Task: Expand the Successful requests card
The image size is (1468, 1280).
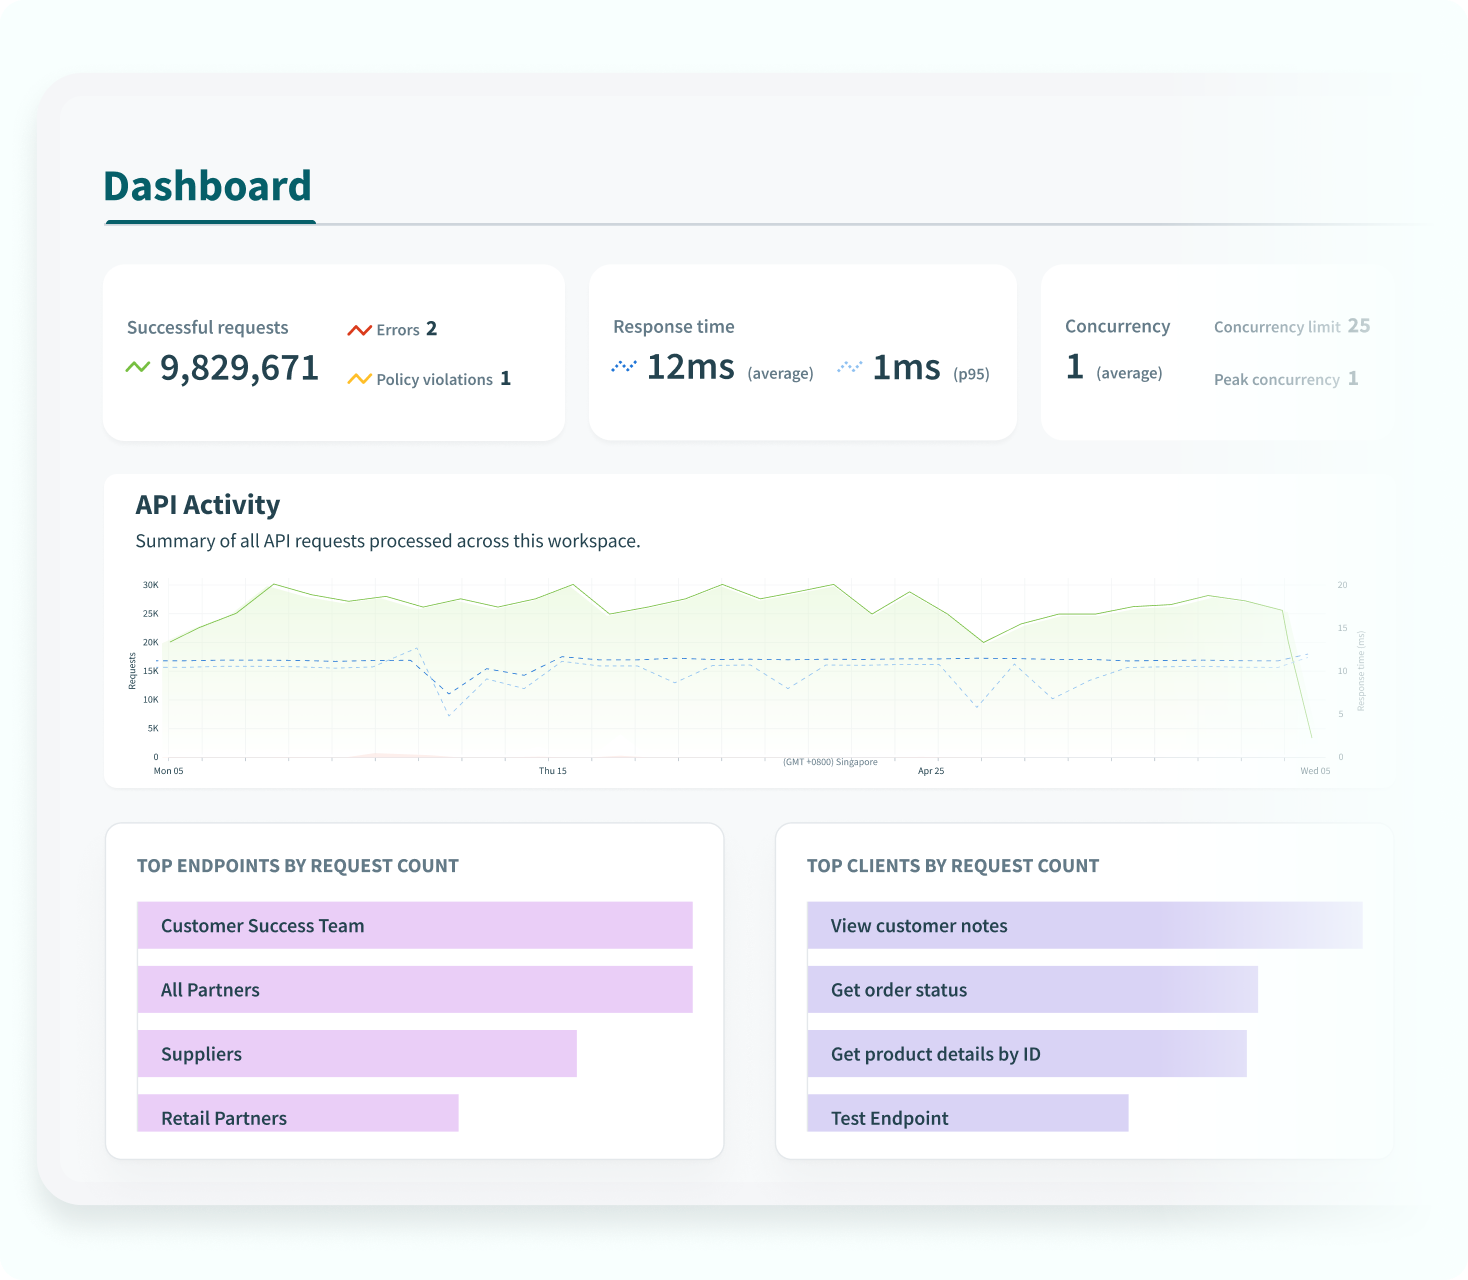Action: (334, 352)
